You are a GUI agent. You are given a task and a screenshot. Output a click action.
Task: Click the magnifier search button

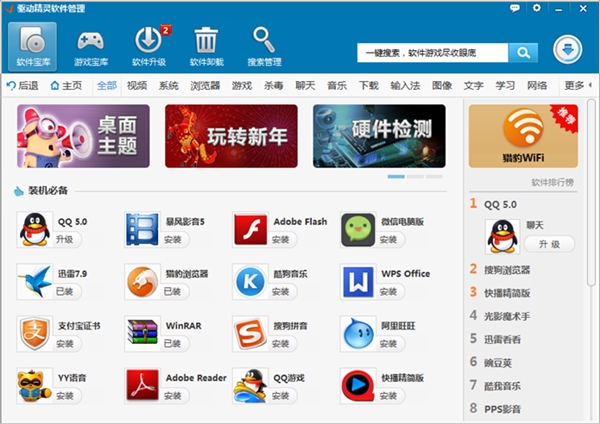click(x=523, y=52)
